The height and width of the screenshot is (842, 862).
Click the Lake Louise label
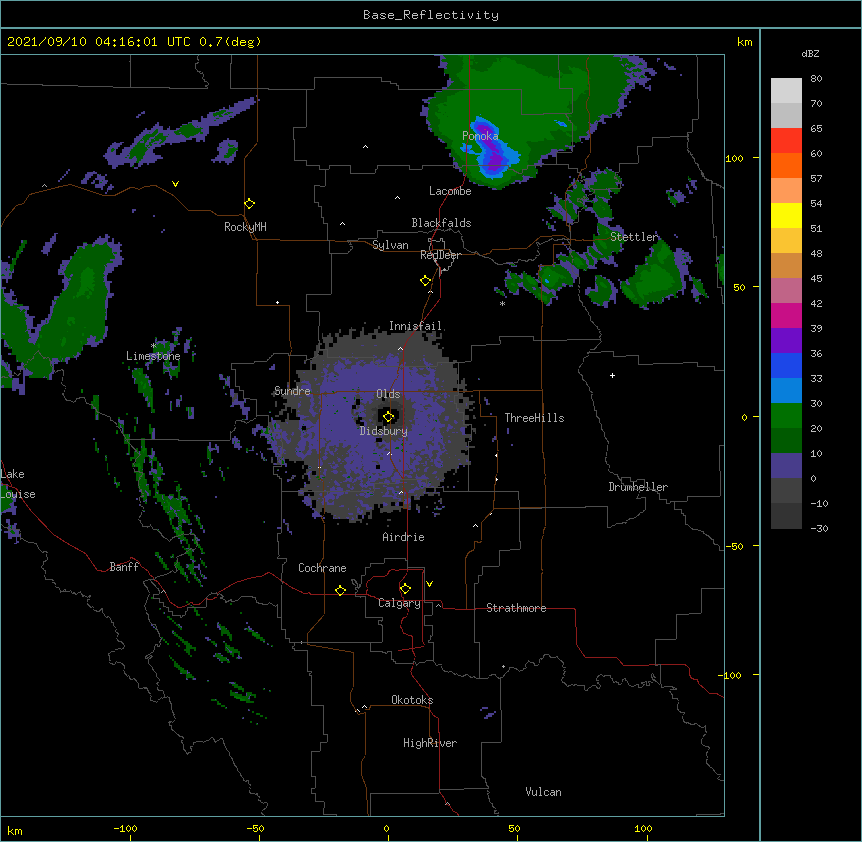(x=18, y=484)
